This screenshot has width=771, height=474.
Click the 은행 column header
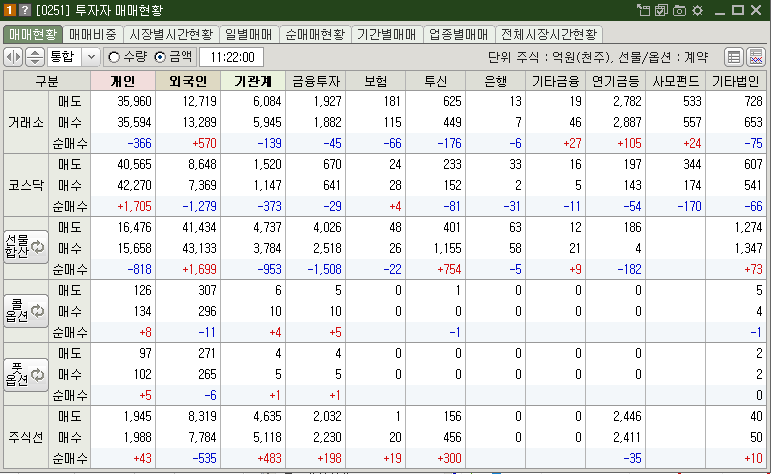pos(496,81)
